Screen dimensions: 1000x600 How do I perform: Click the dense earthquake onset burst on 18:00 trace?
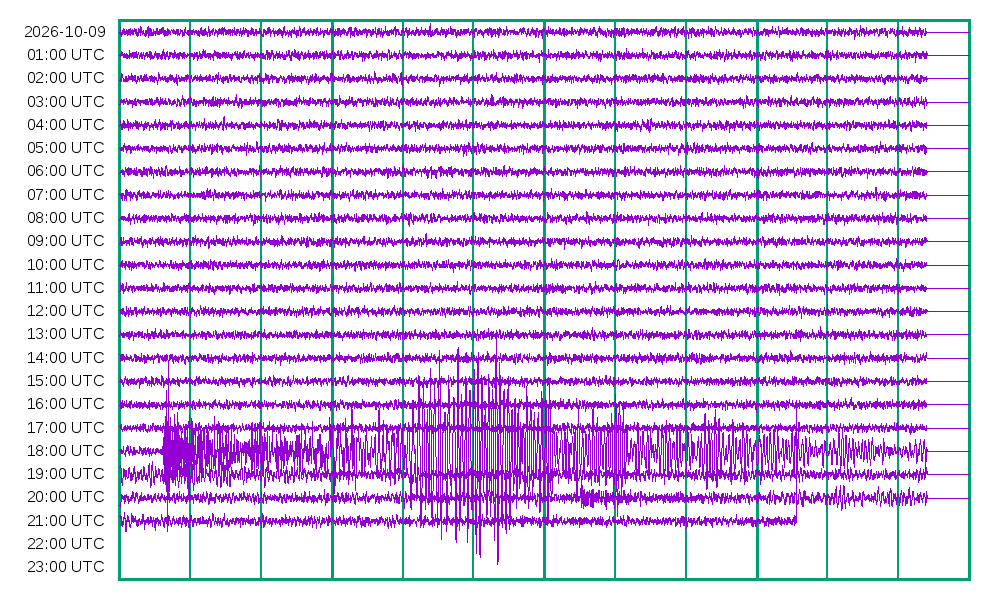click(x=178, y=453)
